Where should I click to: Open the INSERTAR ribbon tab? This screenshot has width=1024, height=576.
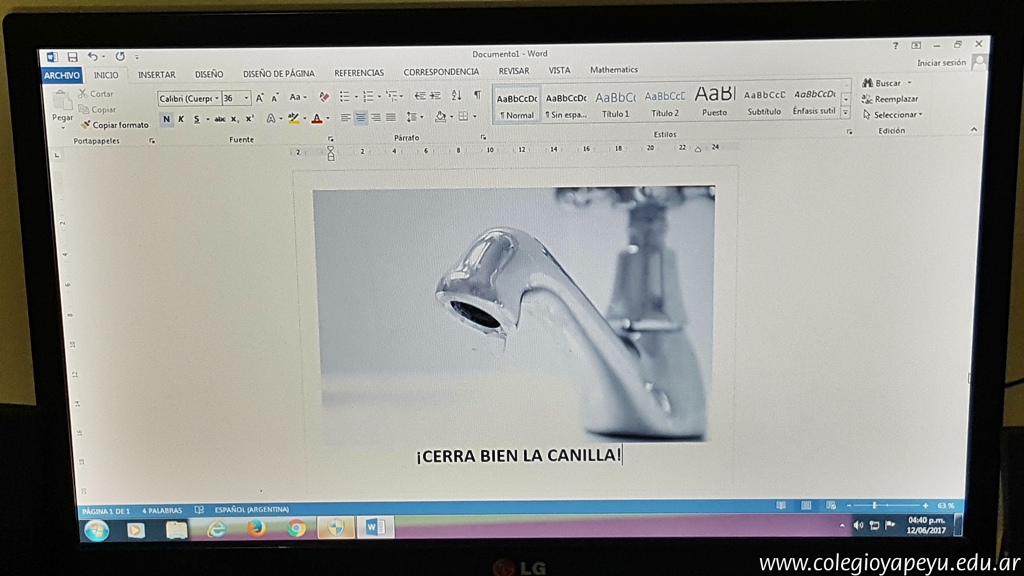pyautogui.click(x=156, y=75)
